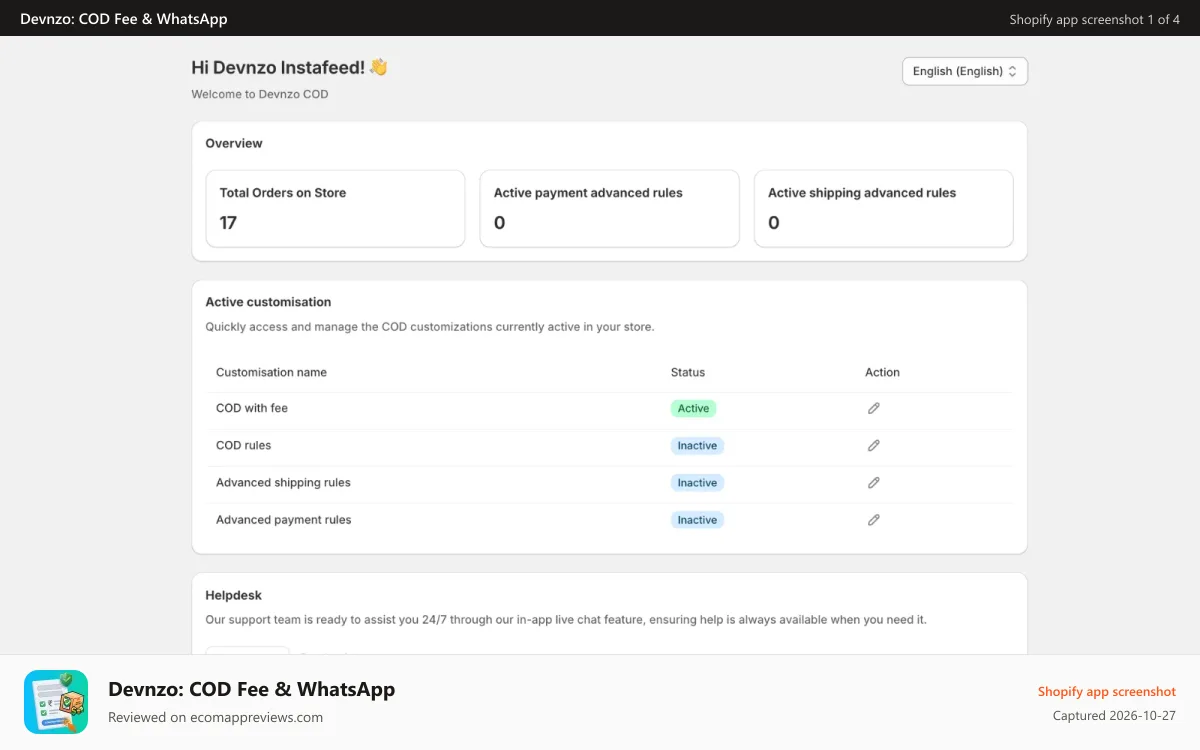Click the Customisation name column header

pyautogui.click(x=271, y=372)
